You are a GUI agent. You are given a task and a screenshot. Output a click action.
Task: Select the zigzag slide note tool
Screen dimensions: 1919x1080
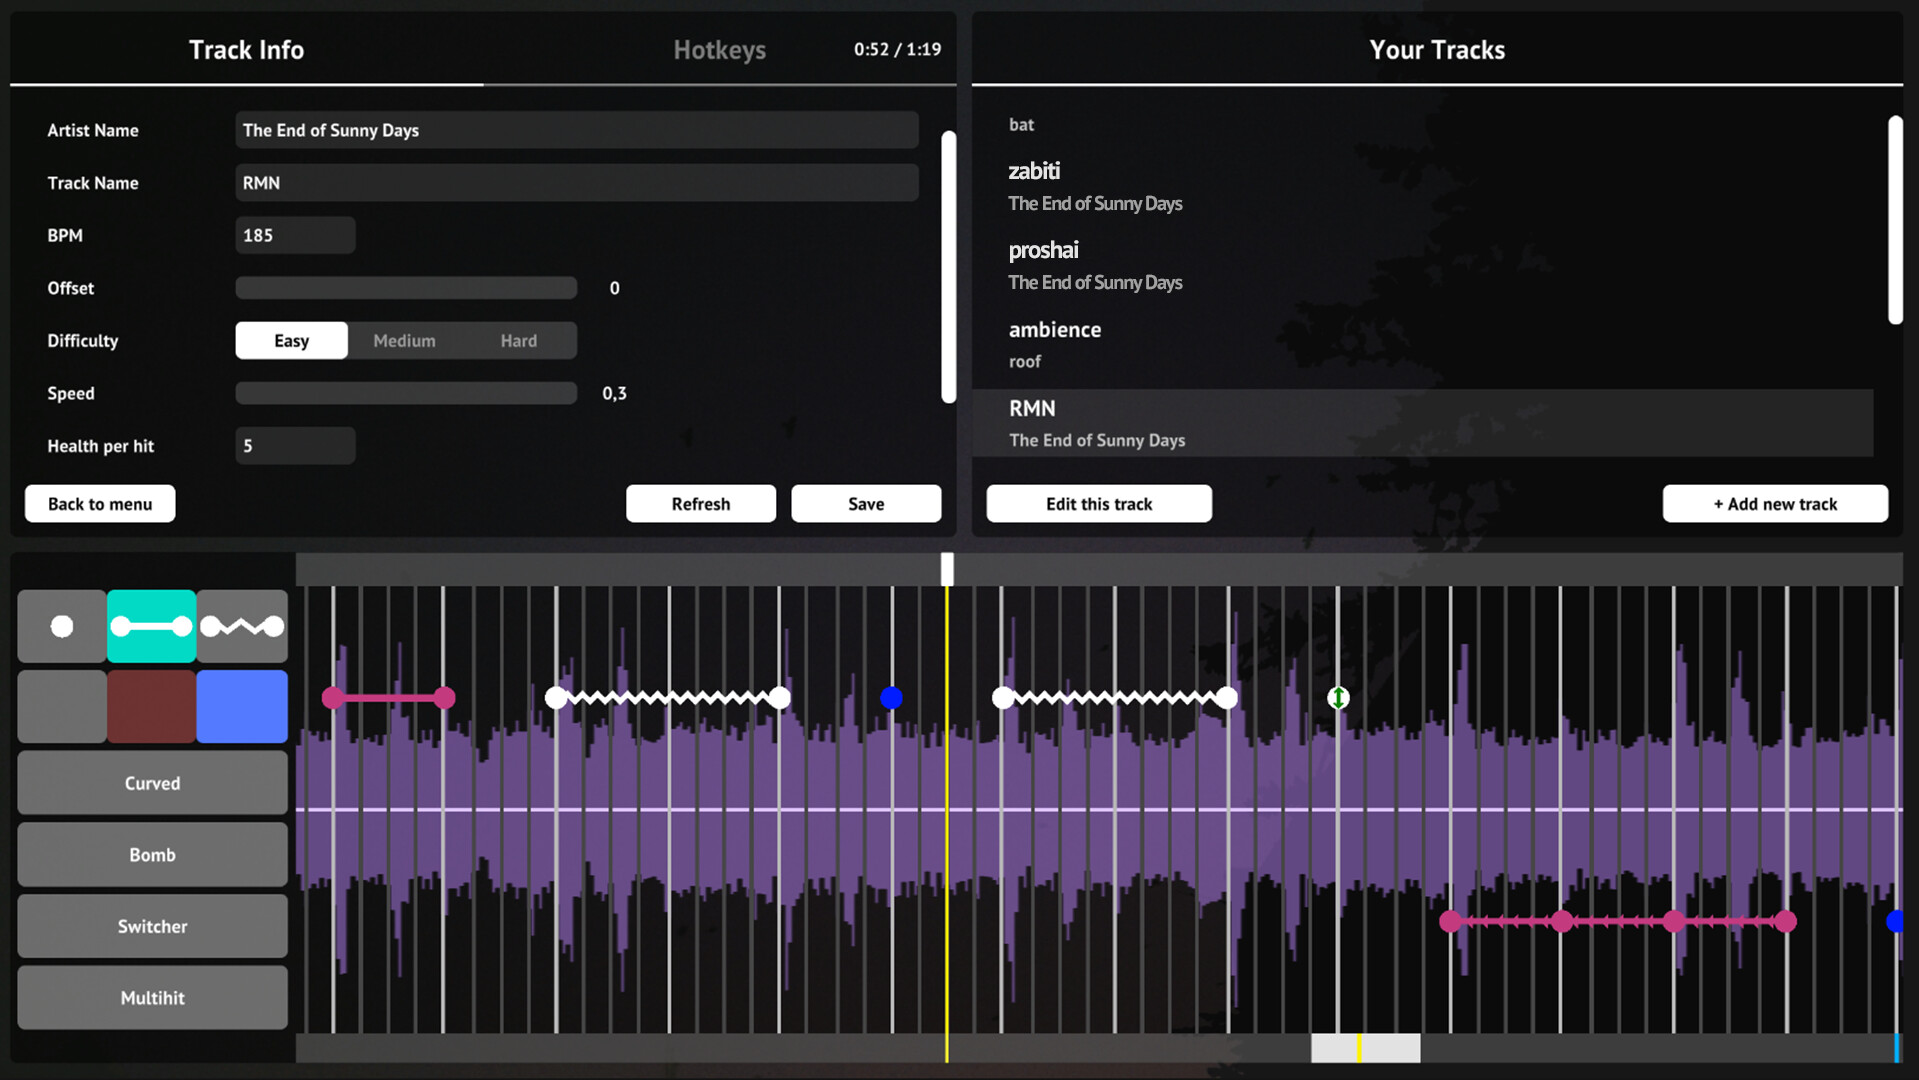pyautogui.click(x=242, y=626)
